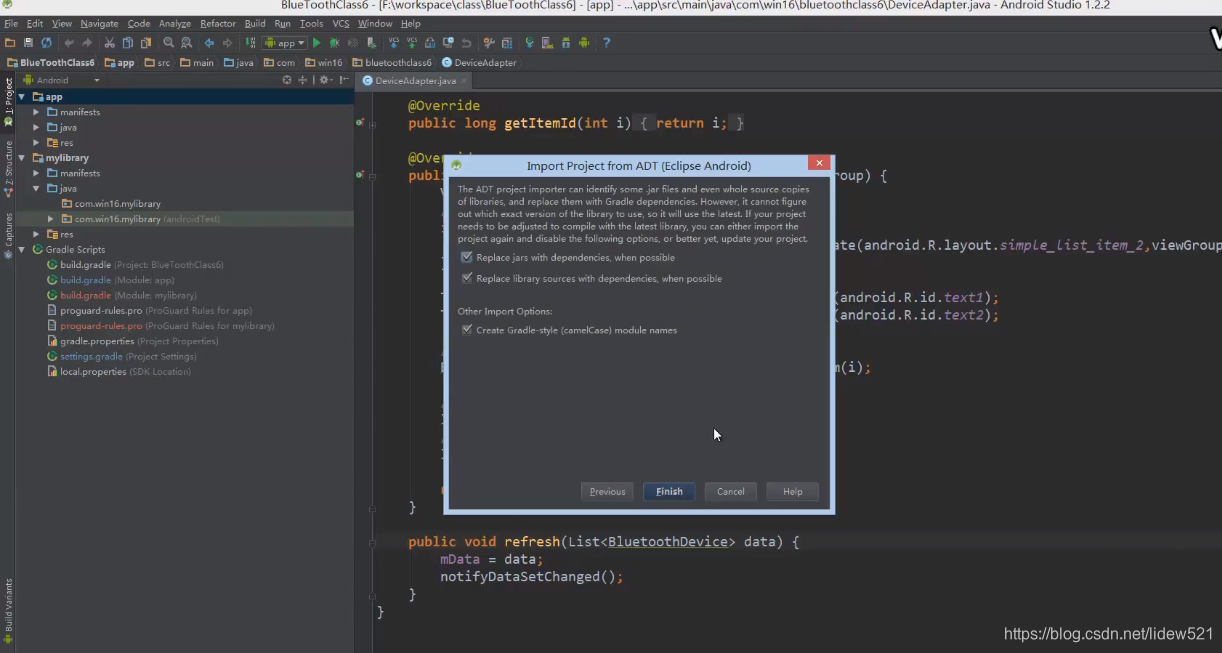Viewport: 1222px width, 653px height.
Task: Open the File menu
Action: 11,23
